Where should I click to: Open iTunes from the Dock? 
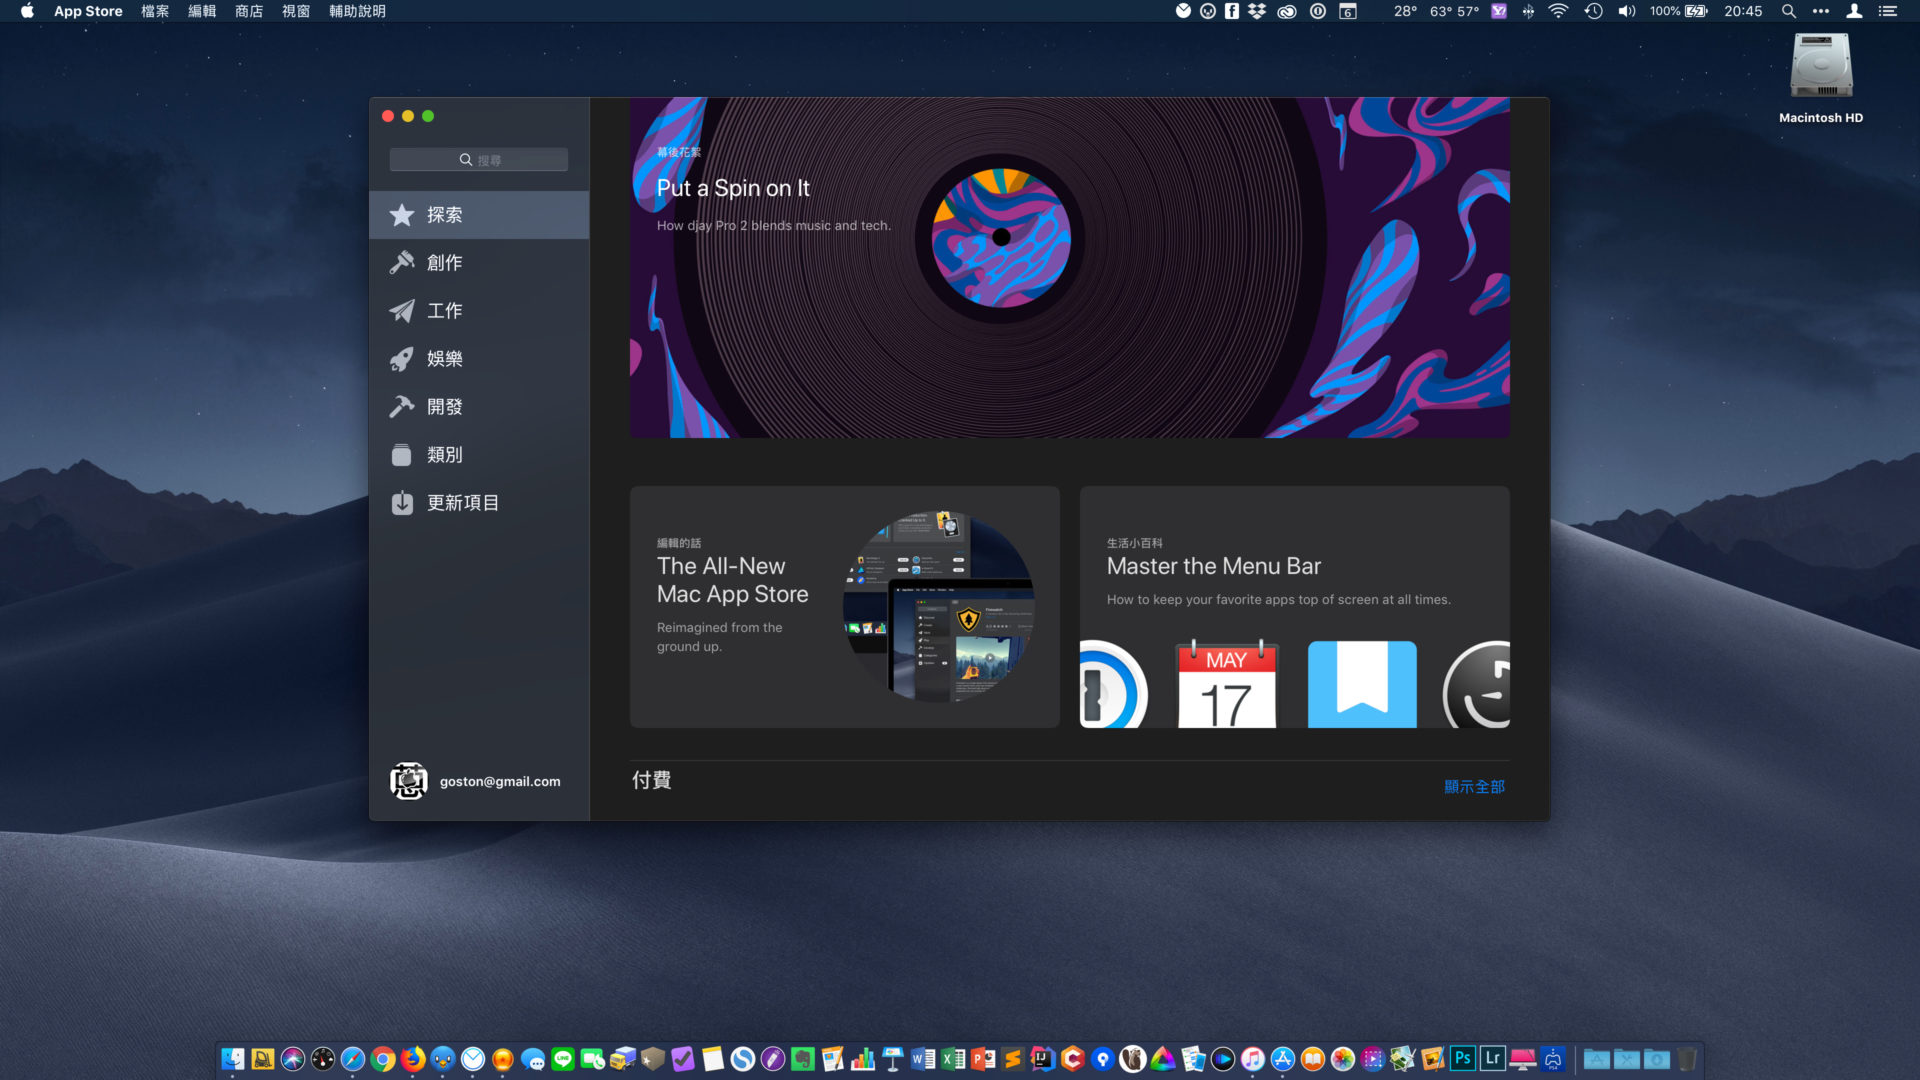tap(1253, 1059)
